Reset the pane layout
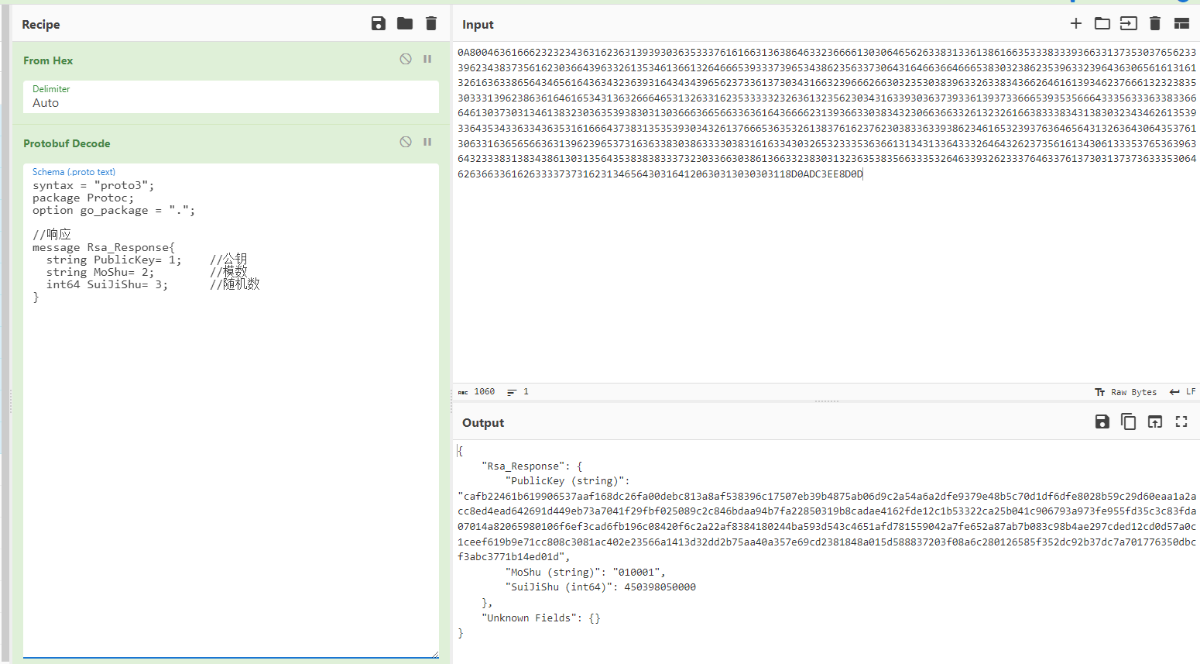 1181,24
